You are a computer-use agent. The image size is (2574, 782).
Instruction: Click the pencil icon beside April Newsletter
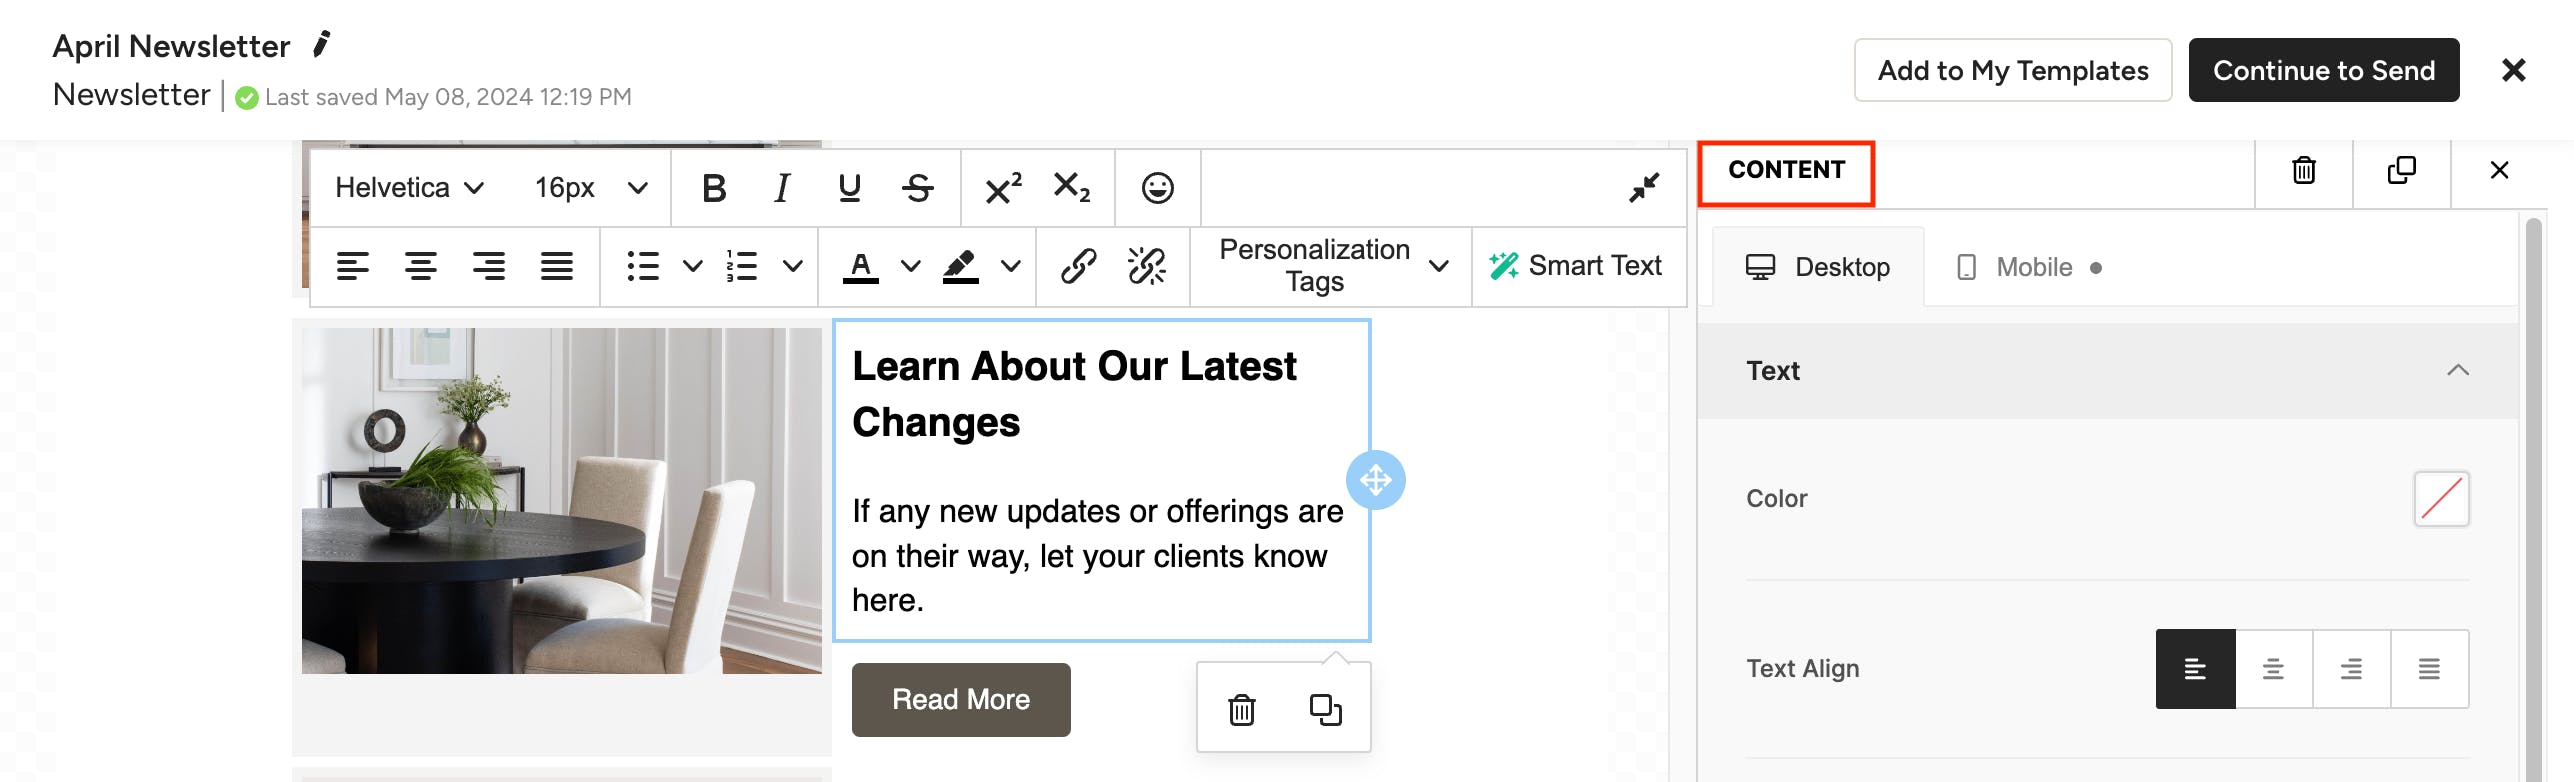tap(321, 45)
